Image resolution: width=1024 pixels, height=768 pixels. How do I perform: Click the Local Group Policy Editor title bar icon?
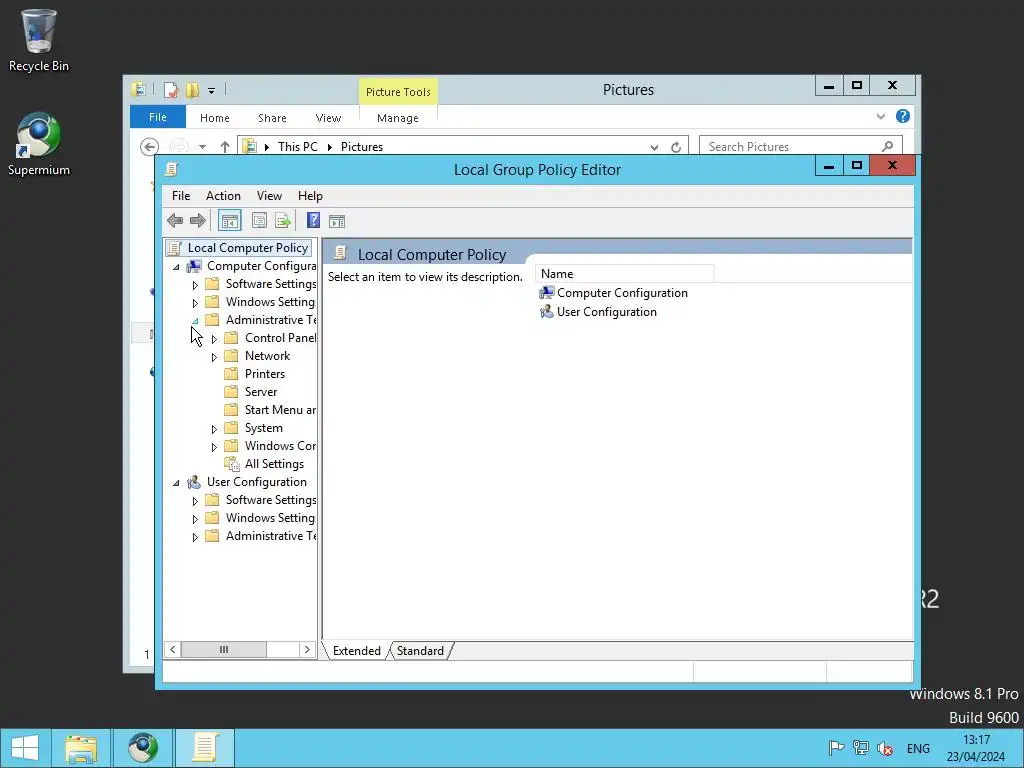tap(172, 169)
